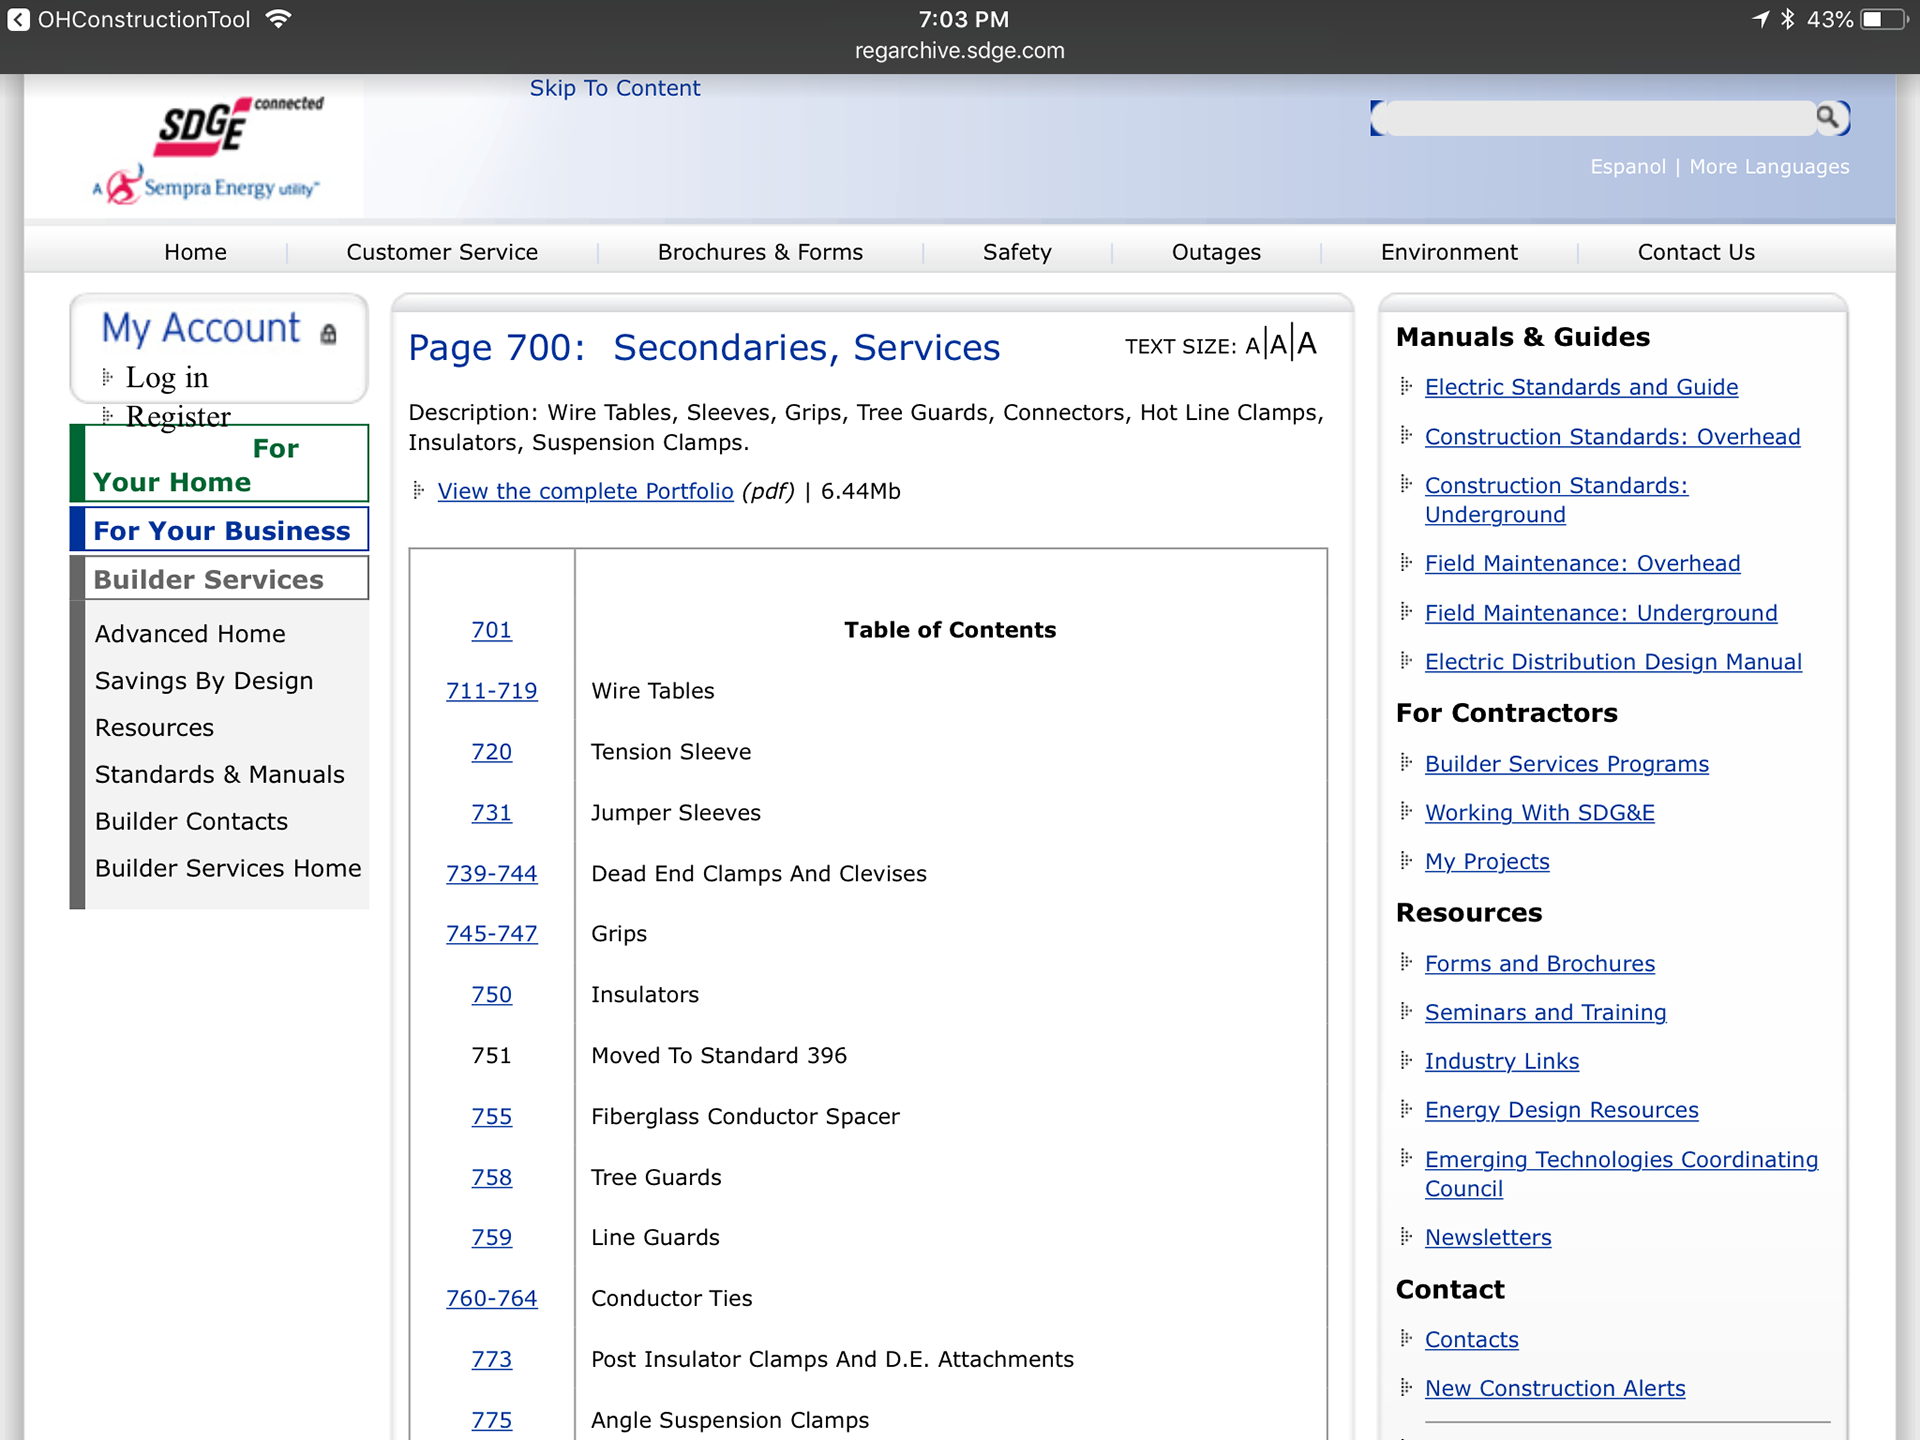Open the Outages menu item
Image resolution: width=1920 pixels, height=1440 pixels.
point(1216,252)
